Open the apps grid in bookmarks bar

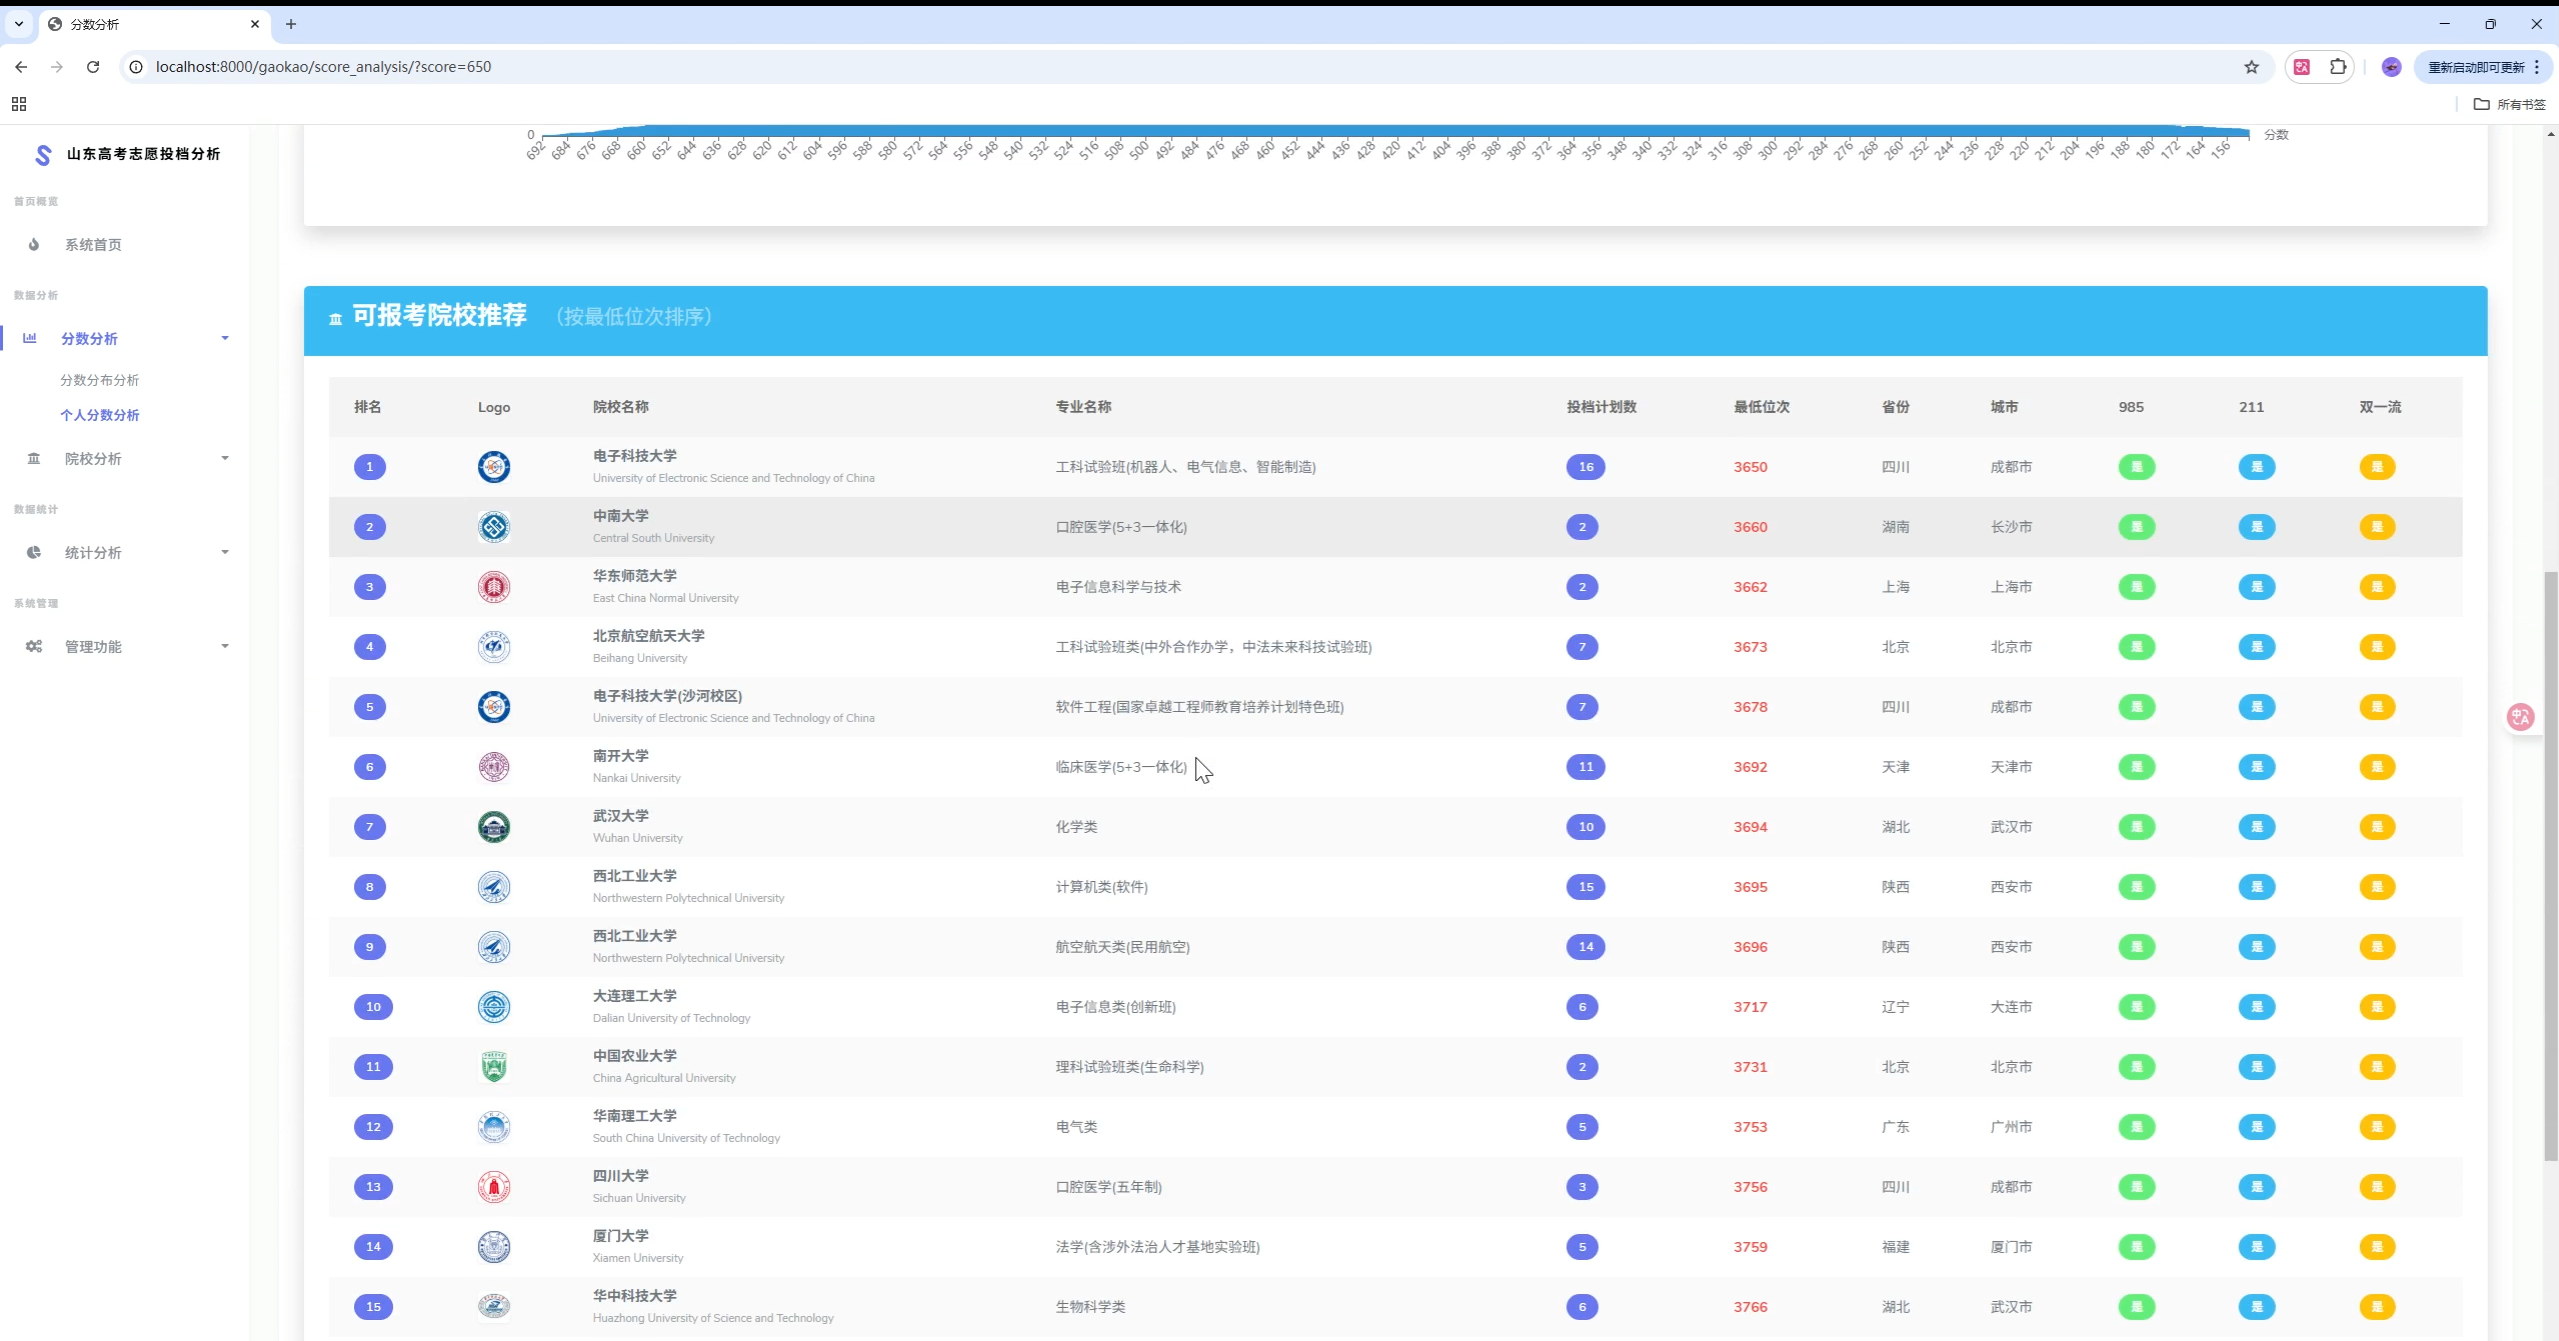19,104
